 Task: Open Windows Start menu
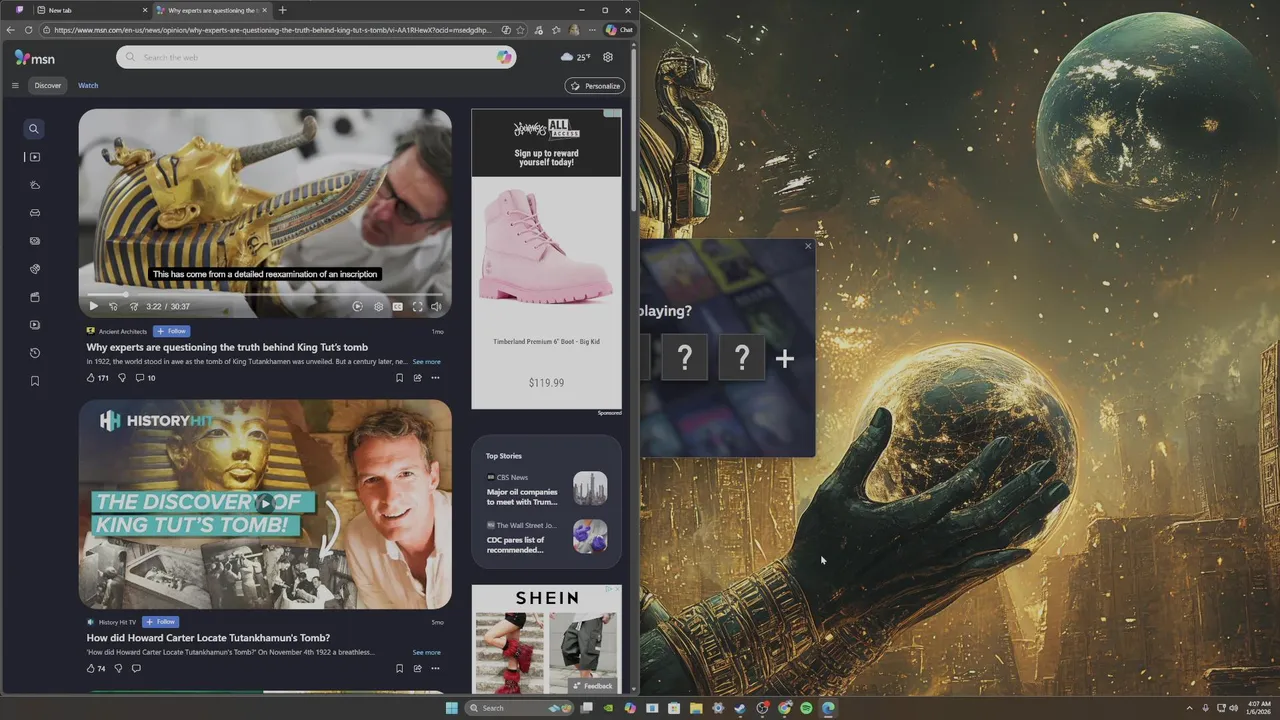[x=451, y=708]
